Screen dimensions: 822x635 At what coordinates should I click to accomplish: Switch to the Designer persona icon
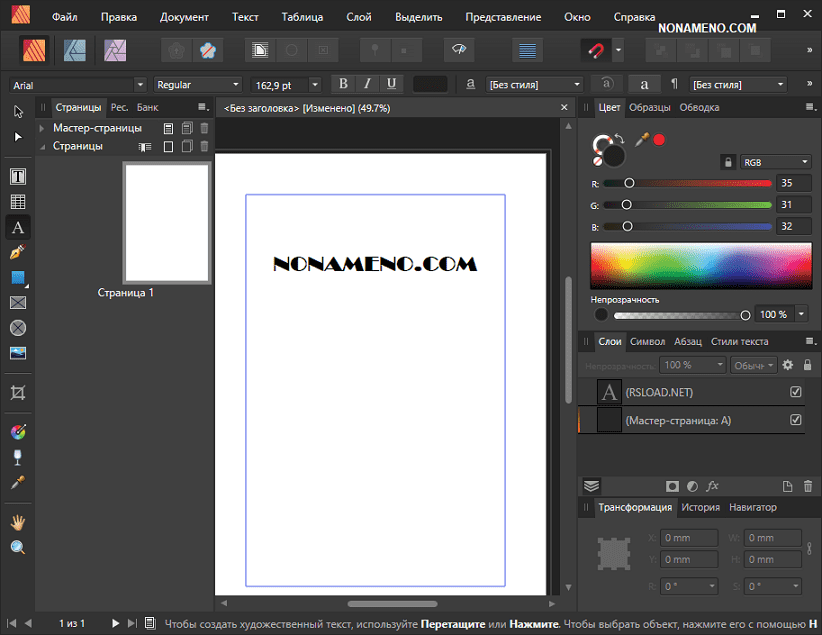tap(73, 49)
